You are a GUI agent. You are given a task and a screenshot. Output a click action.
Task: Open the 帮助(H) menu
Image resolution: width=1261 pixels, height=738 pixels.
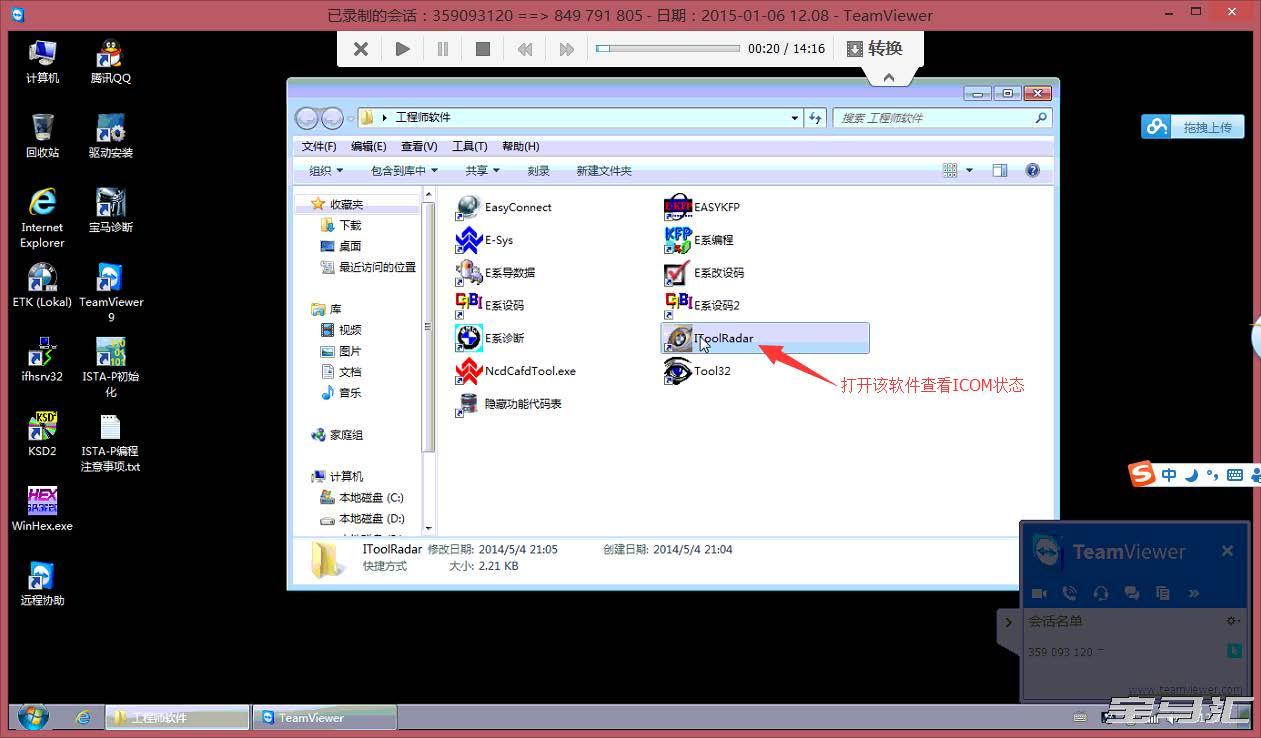click(520, 146)
